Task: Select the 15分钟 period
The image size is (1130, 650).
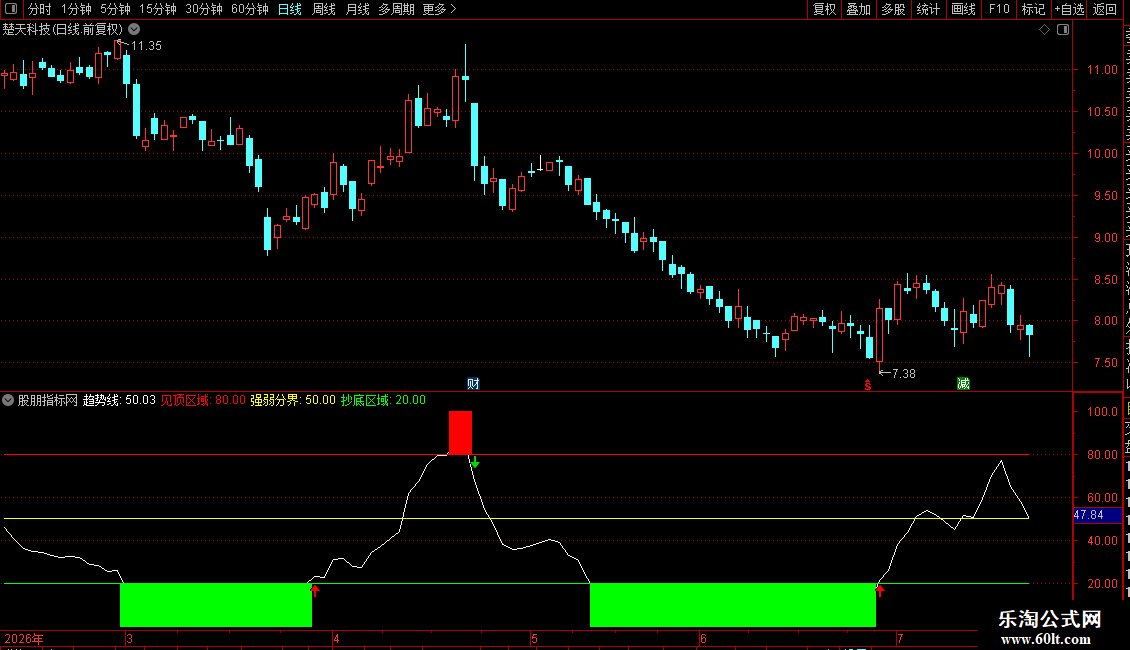Action: pyautogui.click(x=158, y=9)
